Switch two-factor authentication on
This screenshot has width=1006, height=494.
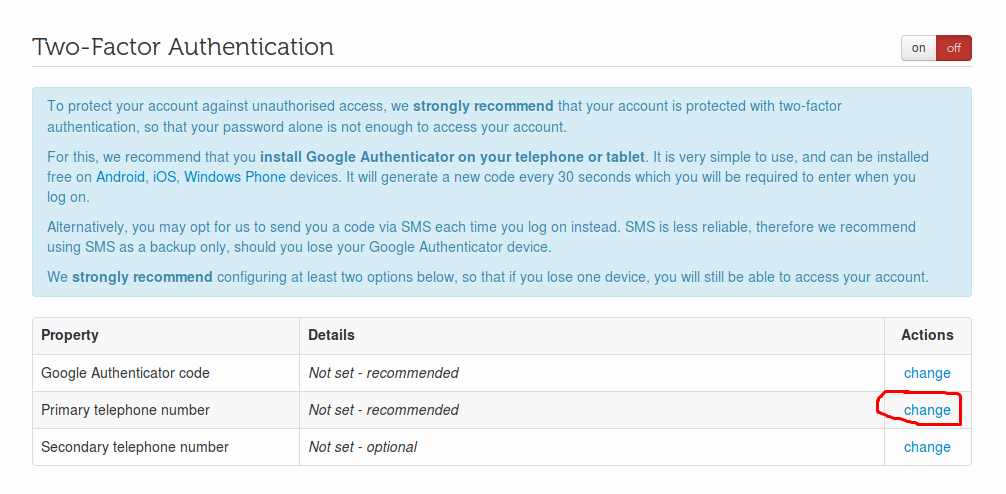[919, 48]
